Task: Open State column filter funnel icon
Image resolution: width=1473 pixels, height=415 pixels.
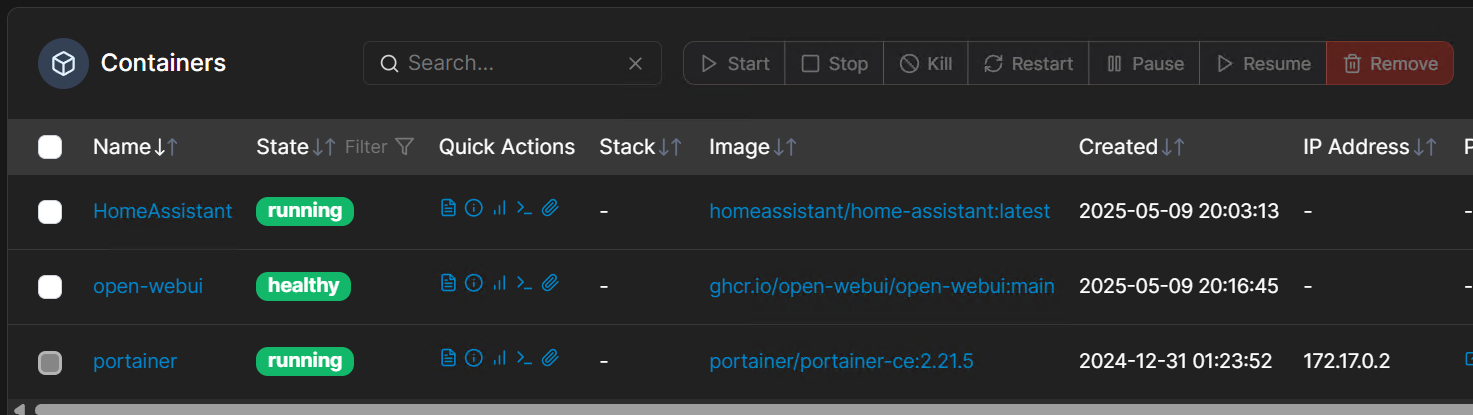Action: (x=404, y=147)
